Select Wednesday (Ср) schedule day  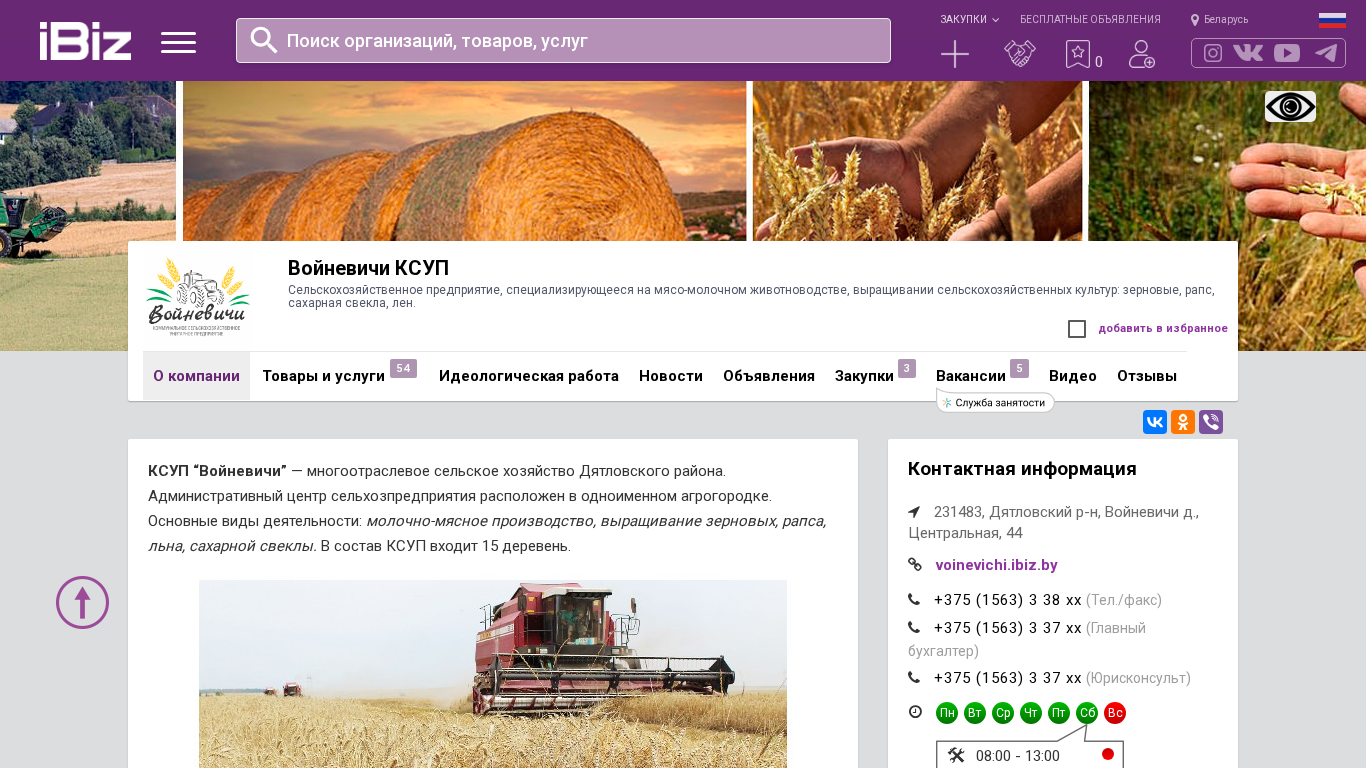[x=1003, y=713]
